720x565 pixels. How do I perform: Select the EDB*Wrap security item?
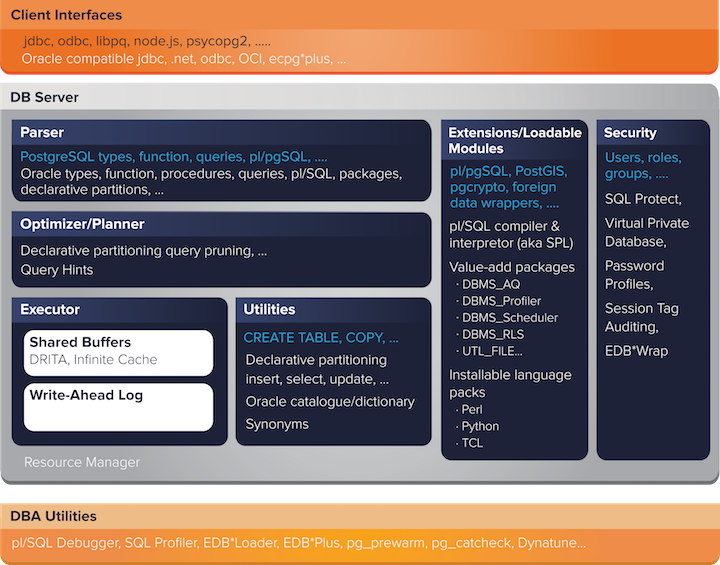(x=636, y=351)
